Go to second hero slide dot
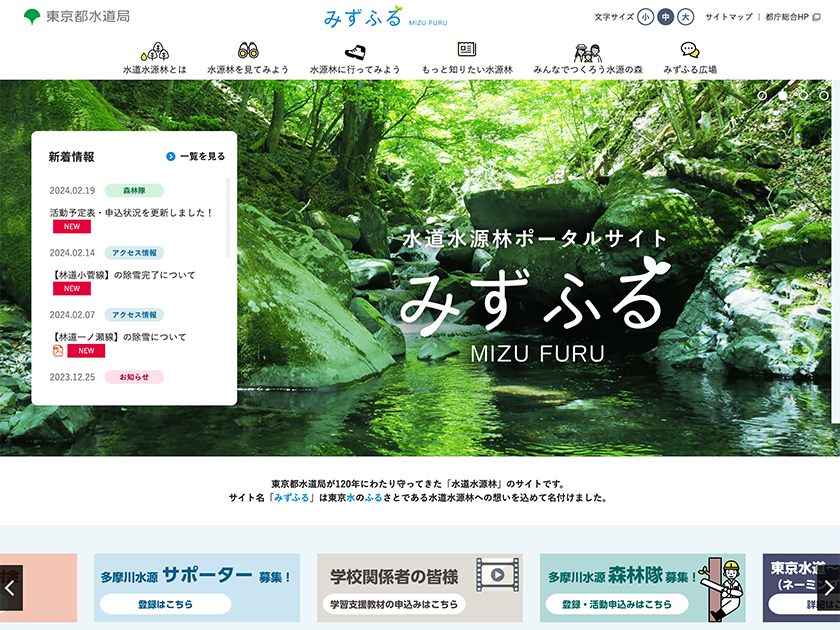Viewport: 840px width, 630px height. coord(783,96)
